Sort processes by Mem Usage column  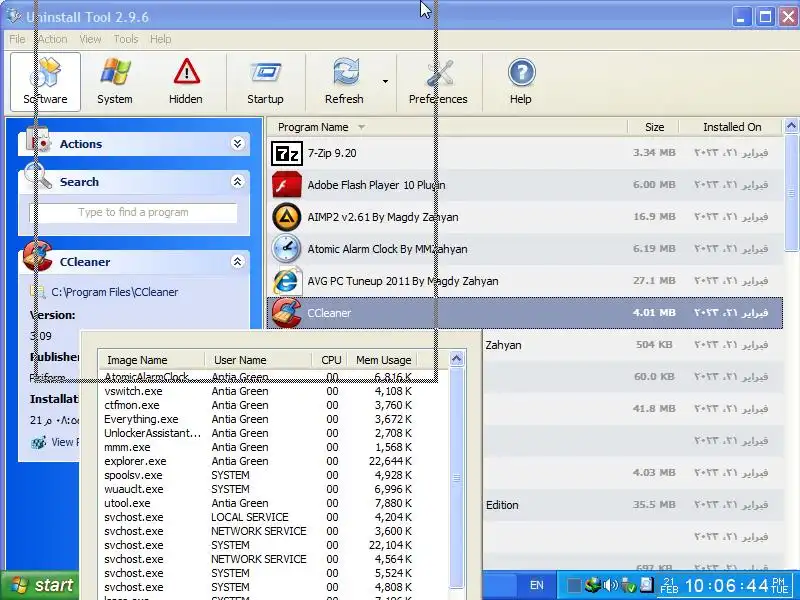[383, 360]
